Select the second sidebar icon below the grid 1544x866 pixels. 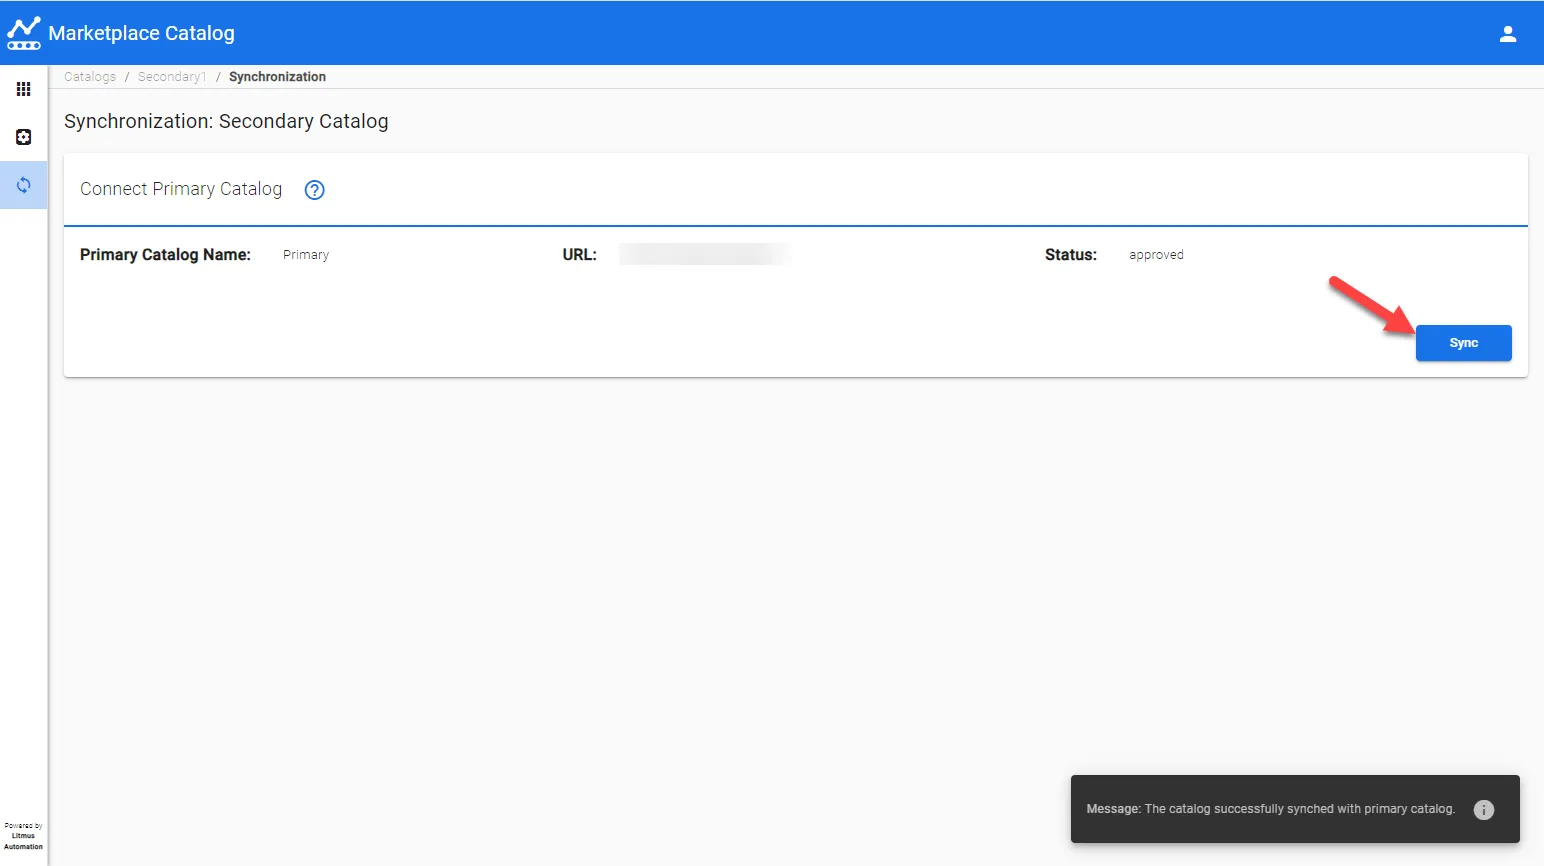tap(24, 137)
